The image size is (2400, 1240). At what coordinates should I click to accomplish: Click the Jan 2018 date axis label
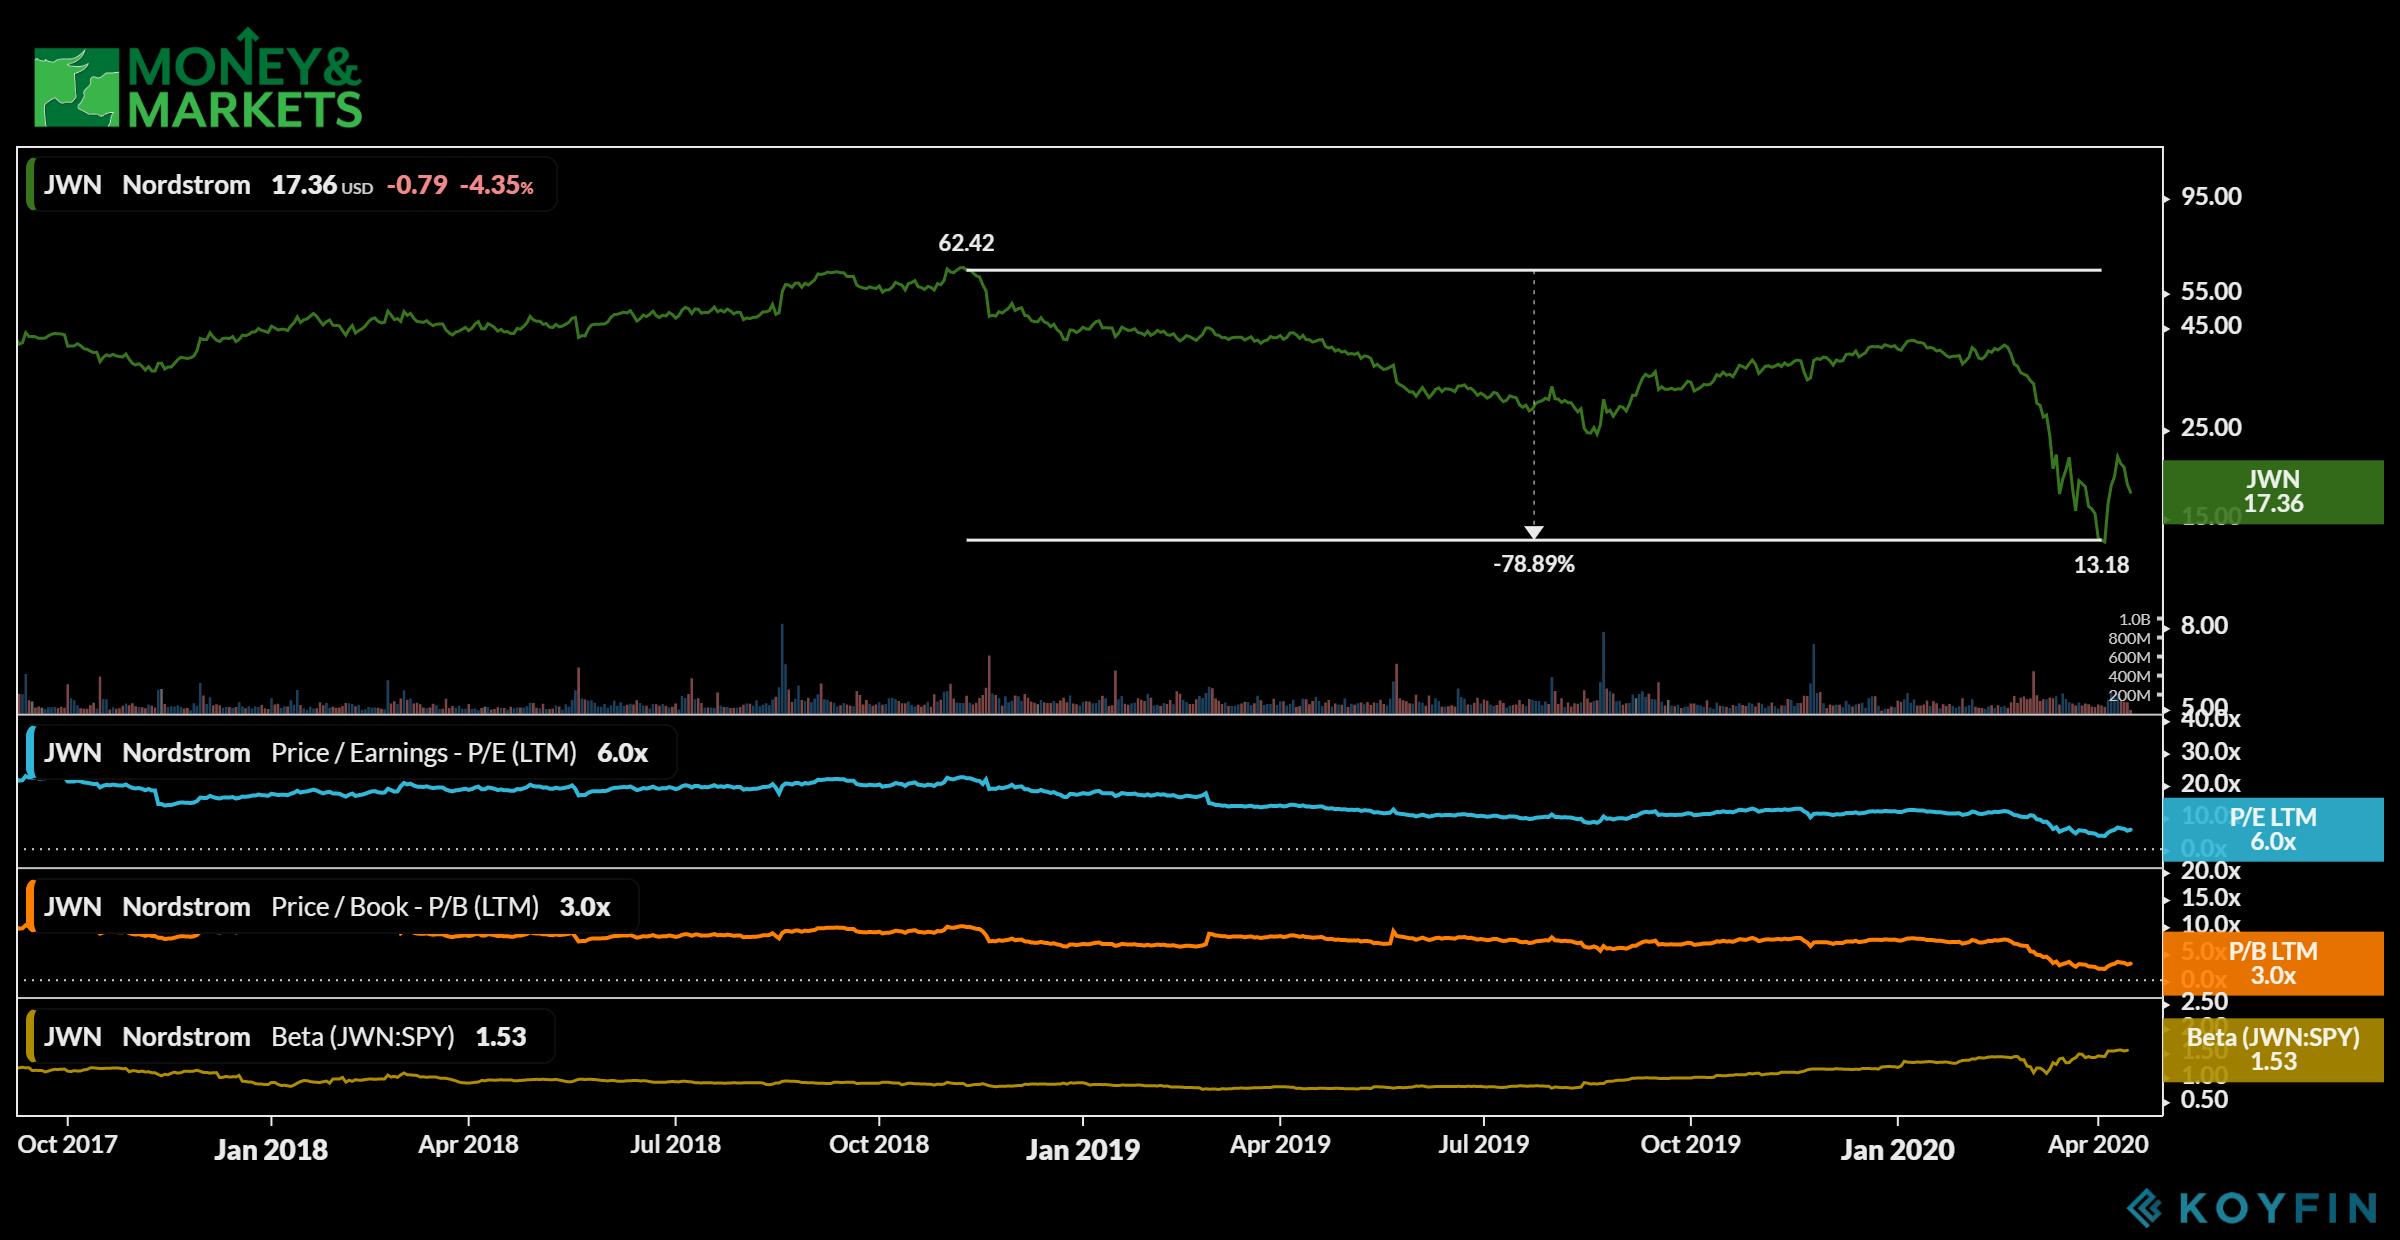coord(271,1149)
